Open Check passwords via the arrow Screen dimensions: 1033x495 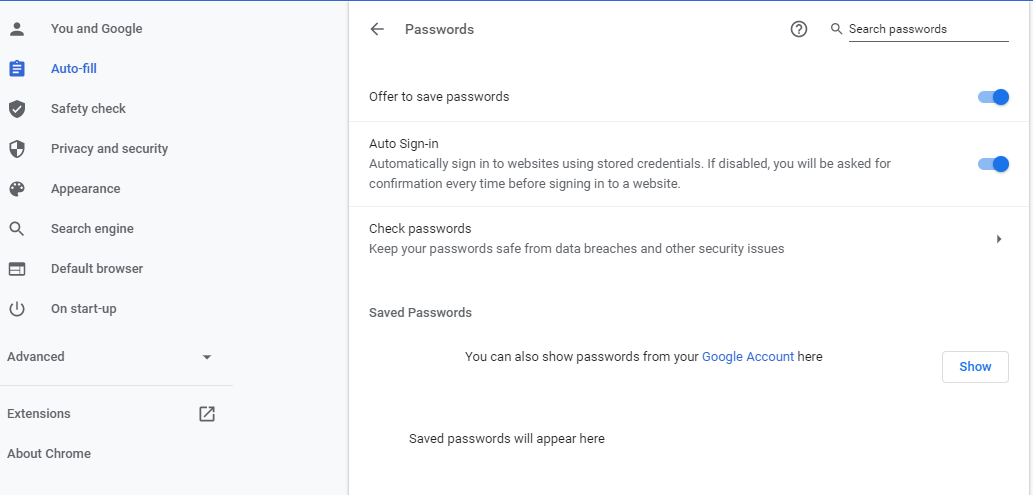pyautogui.click(x=999, y=239)
